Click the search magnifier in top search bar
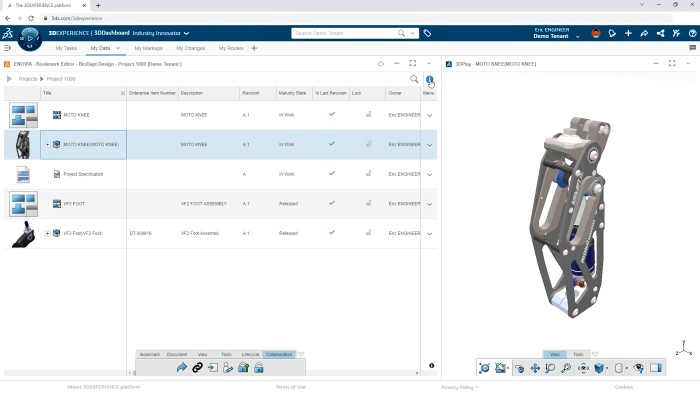The height and width of the screenshot is (393, 700). (x=401, y=33)
